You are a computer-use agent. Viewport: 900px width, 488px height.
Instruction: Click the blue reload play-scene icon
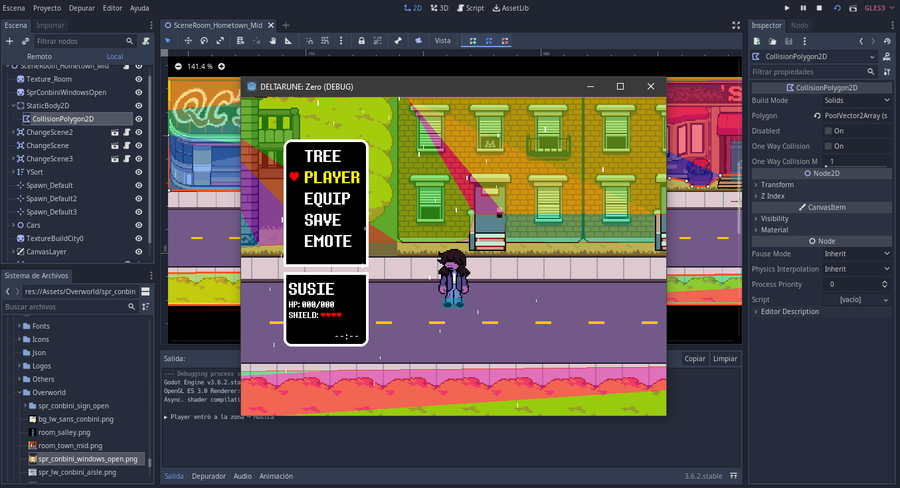coord(837,8)
